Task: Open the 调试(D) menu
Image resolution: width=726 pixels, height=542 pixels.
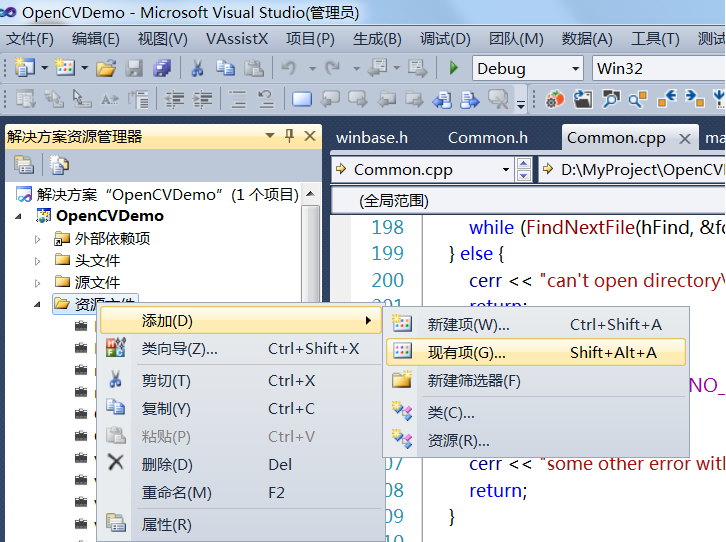Action: (445, 39)
